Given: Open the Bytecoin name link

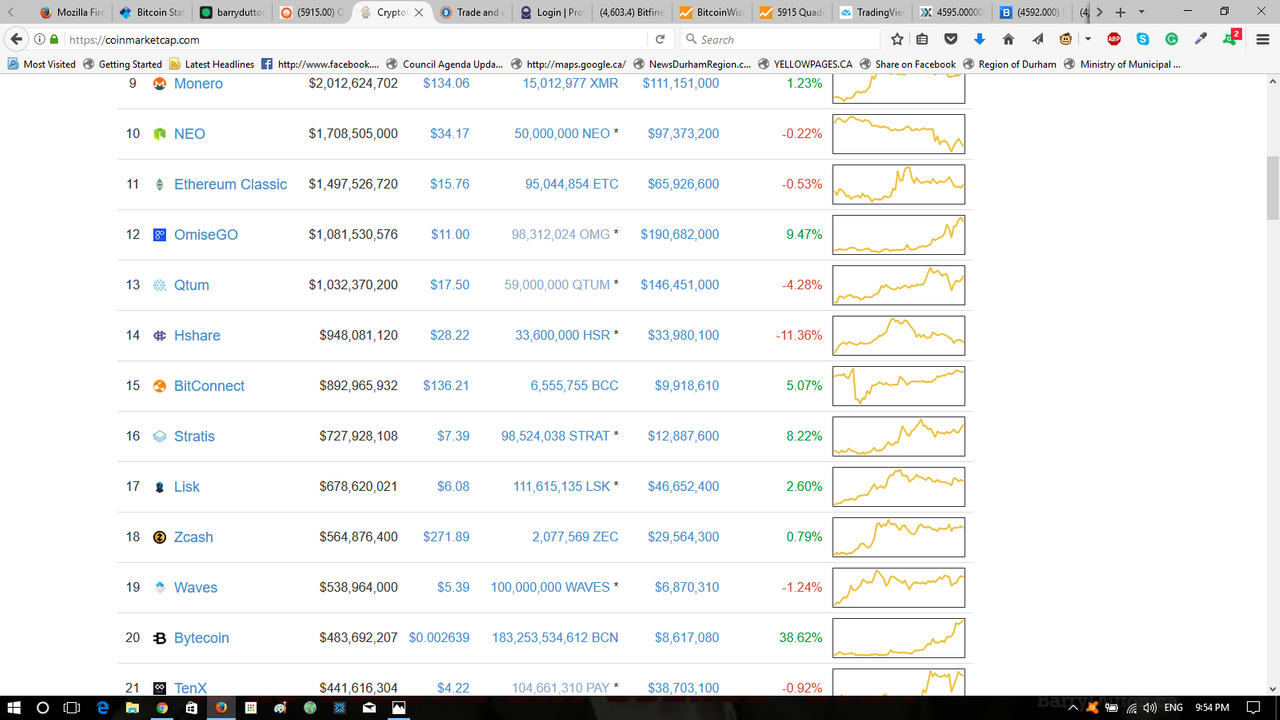Looking at the screenshot, I should [x=201, y=638].
